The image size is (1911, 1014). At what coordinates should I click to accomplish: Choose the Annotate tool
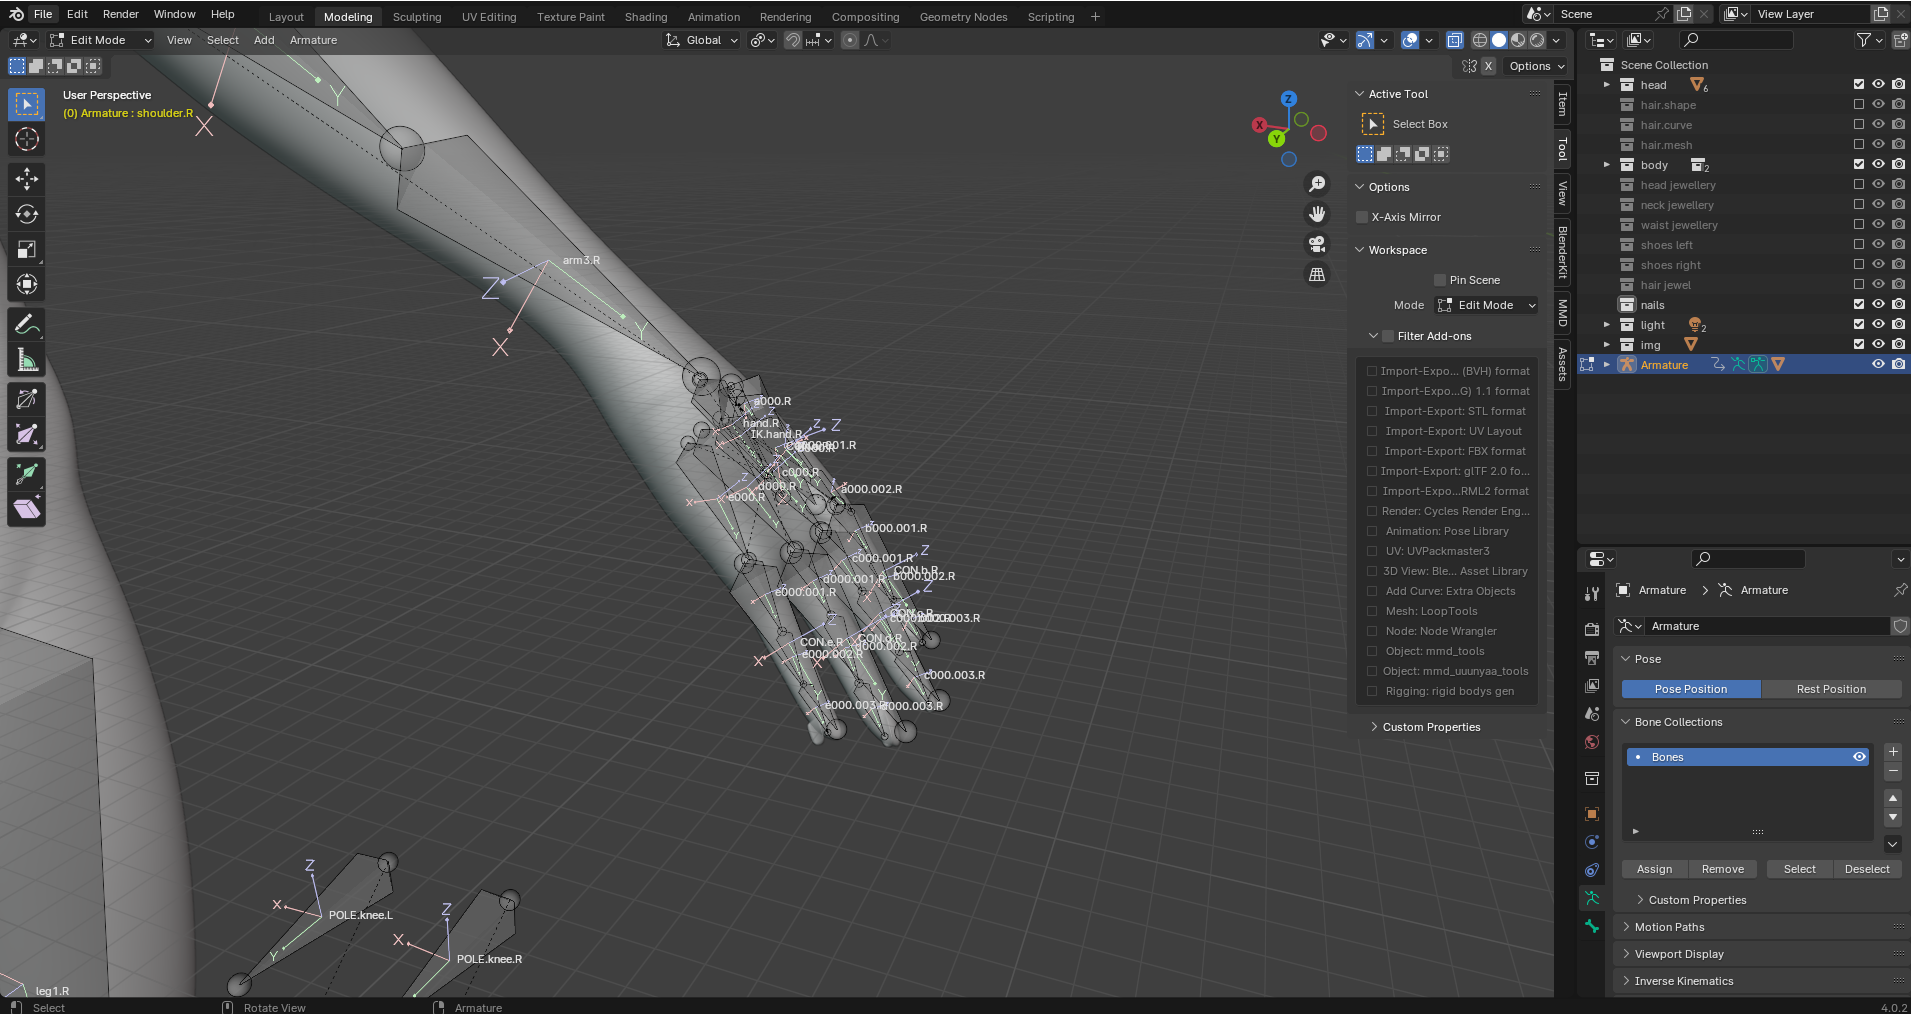coord(27,324)
